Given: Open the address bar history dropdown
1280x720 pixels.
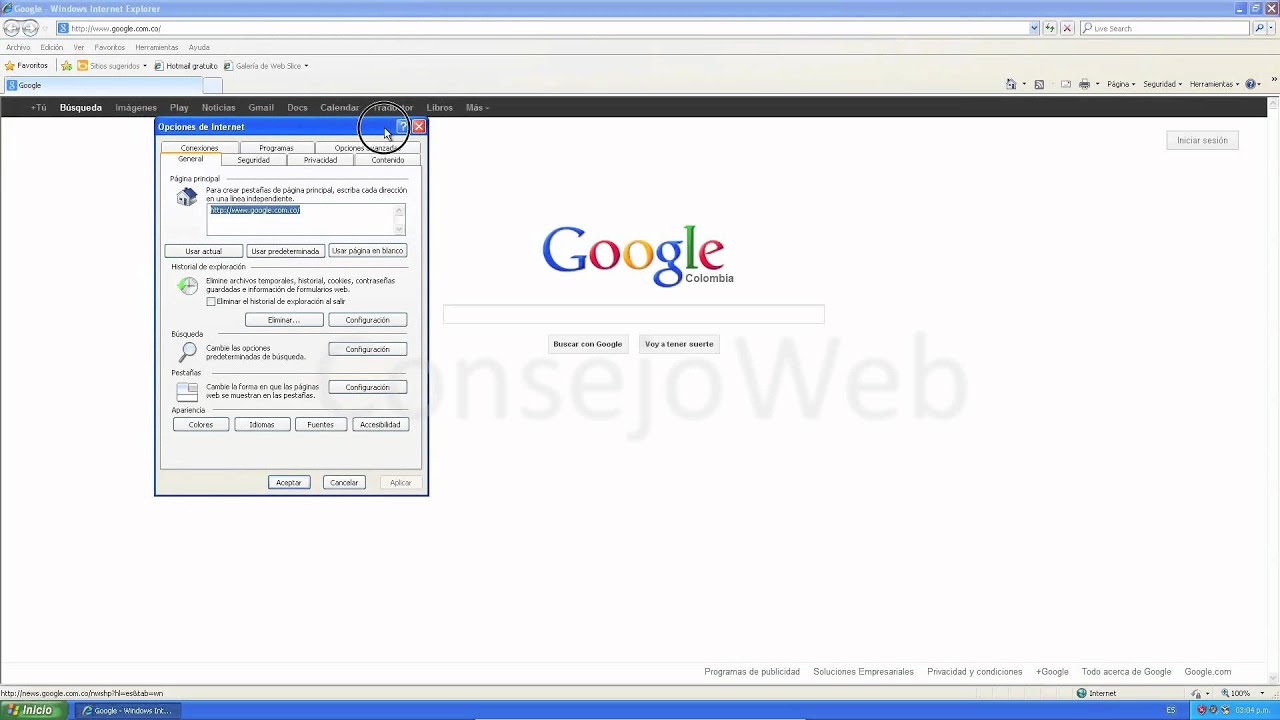Looking at the screenshot, I should click(1034, 28).
